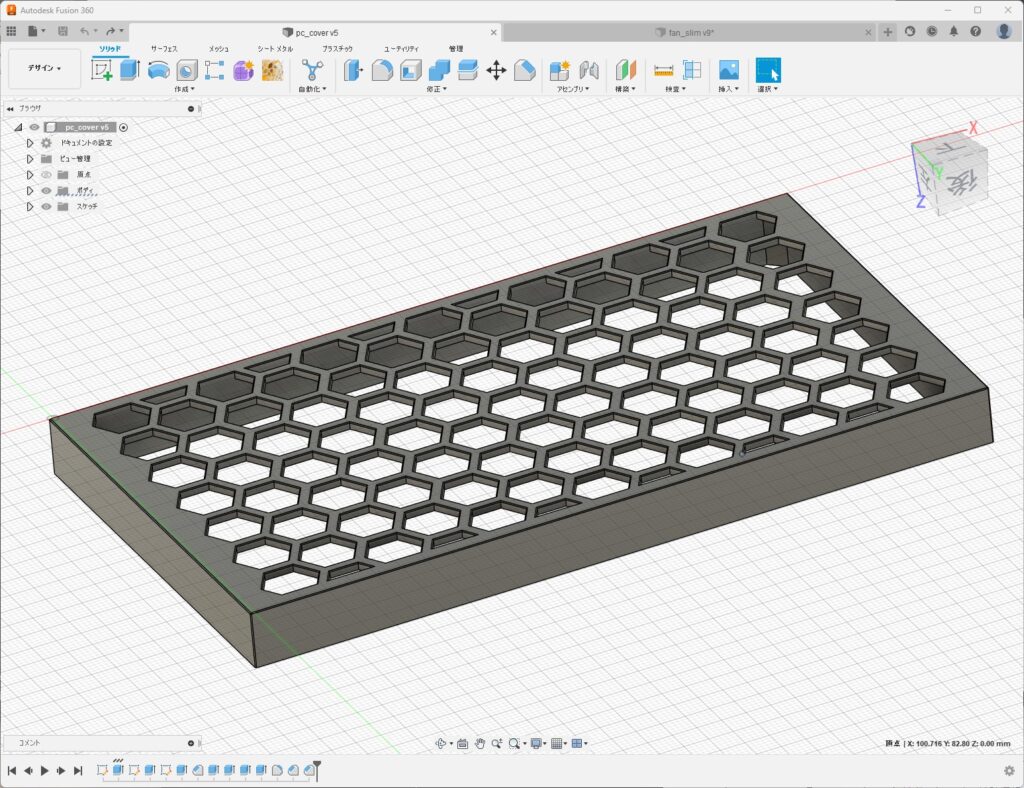Click the Interference inspect icon
Image resolution: width=1024 pixels, height=788 pixels.
click(x=692, y=70)
